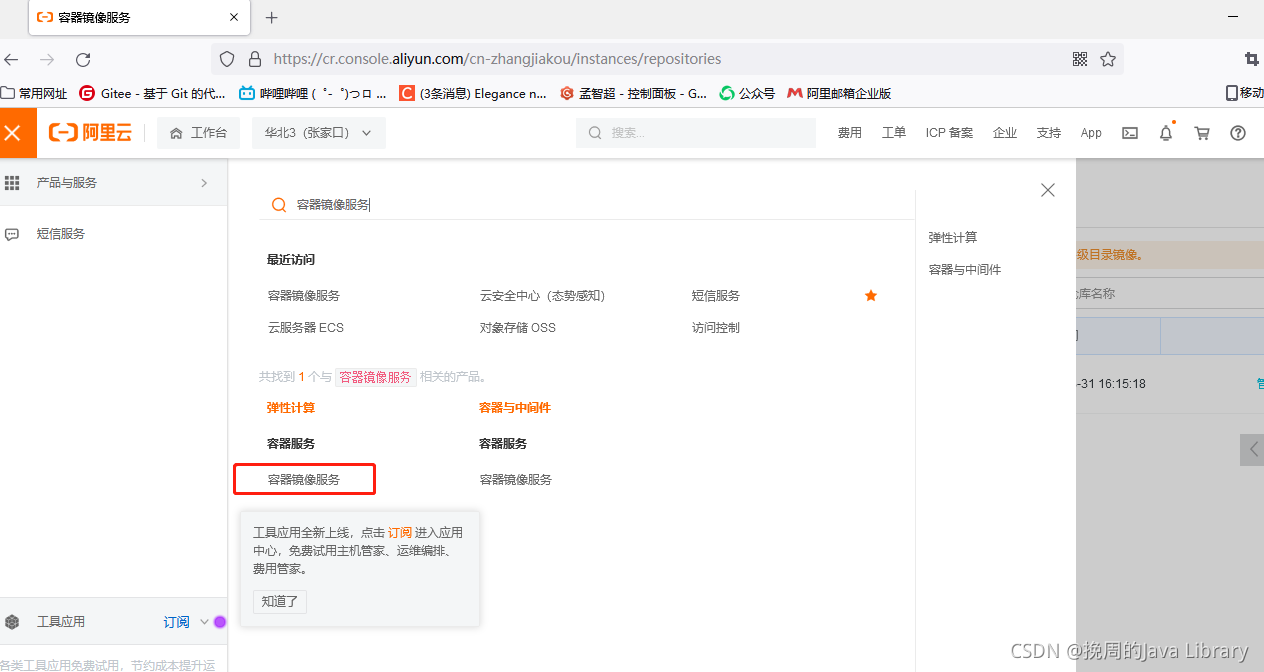
Task: Toggle the favorite star next to 短信服务
Action: pyautogui.click(x=870, y=295)
